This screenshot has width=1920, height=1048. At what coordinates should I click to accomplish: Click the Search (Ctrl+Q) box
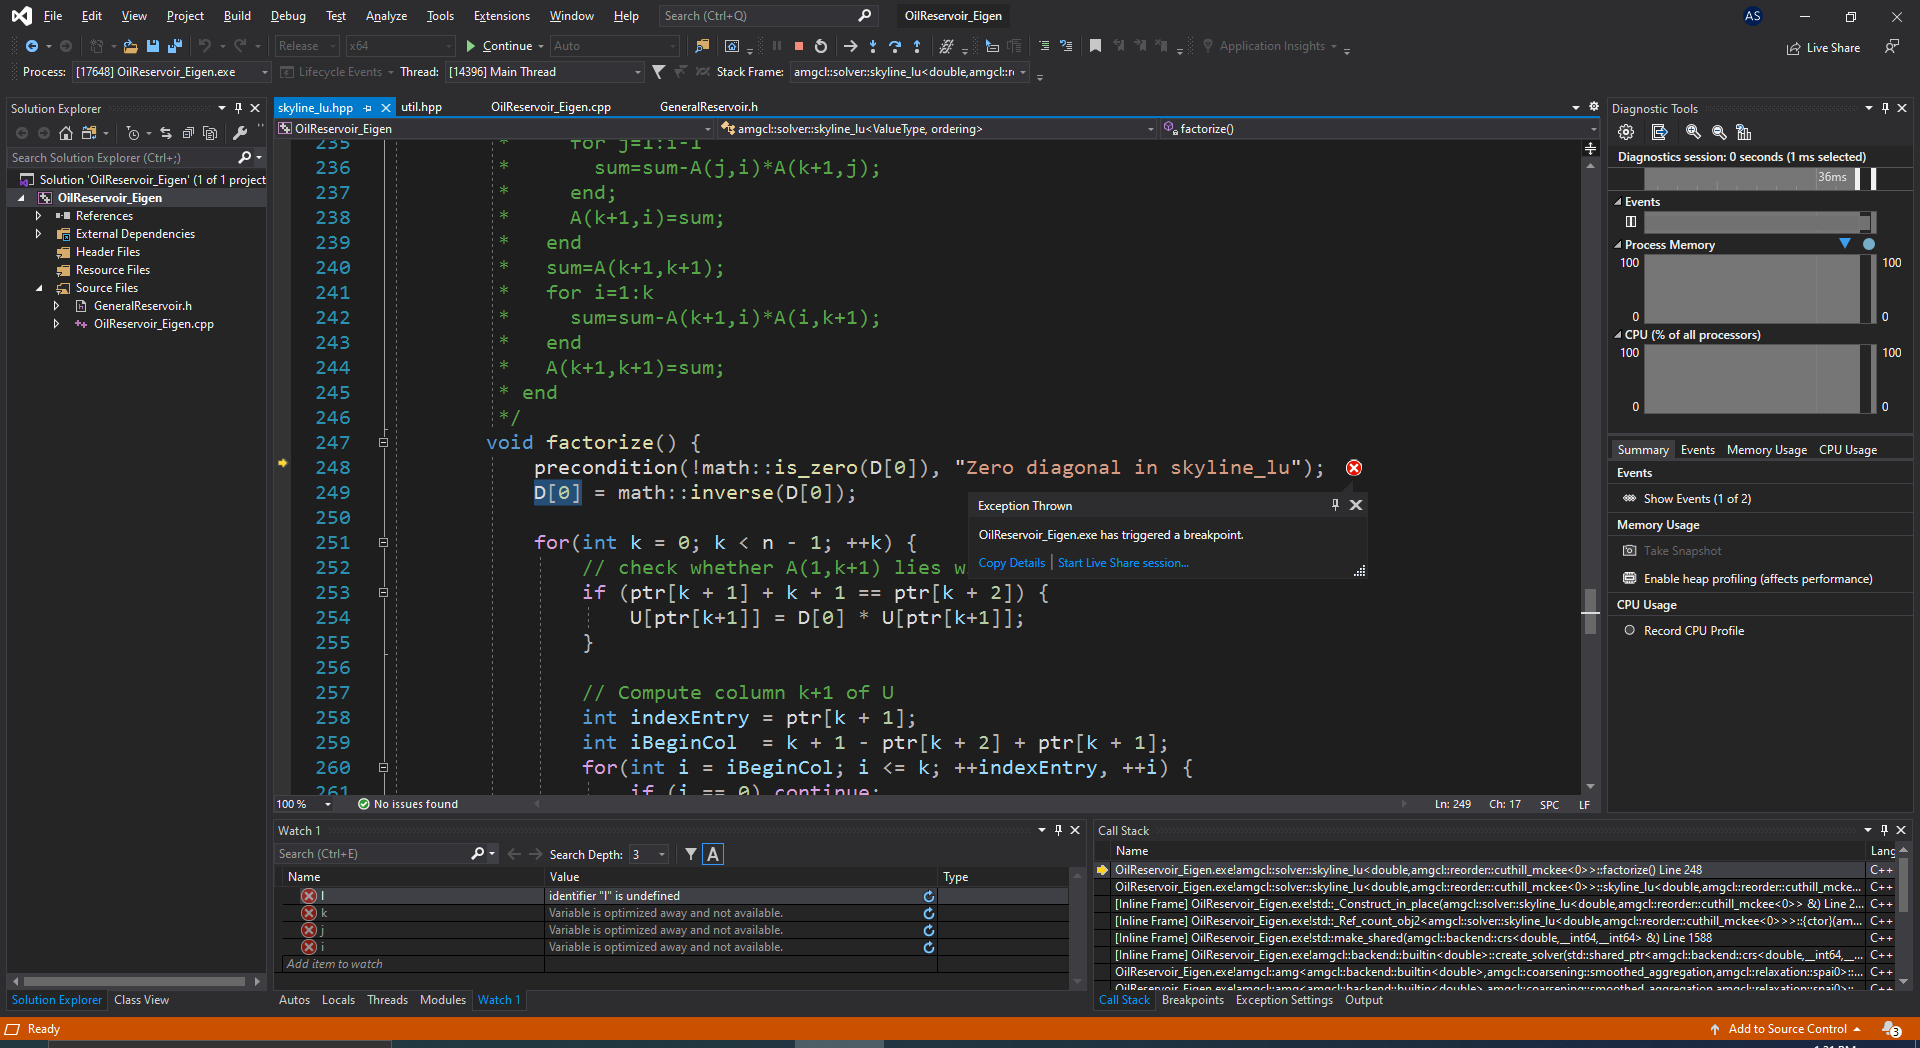click(766, 16)
